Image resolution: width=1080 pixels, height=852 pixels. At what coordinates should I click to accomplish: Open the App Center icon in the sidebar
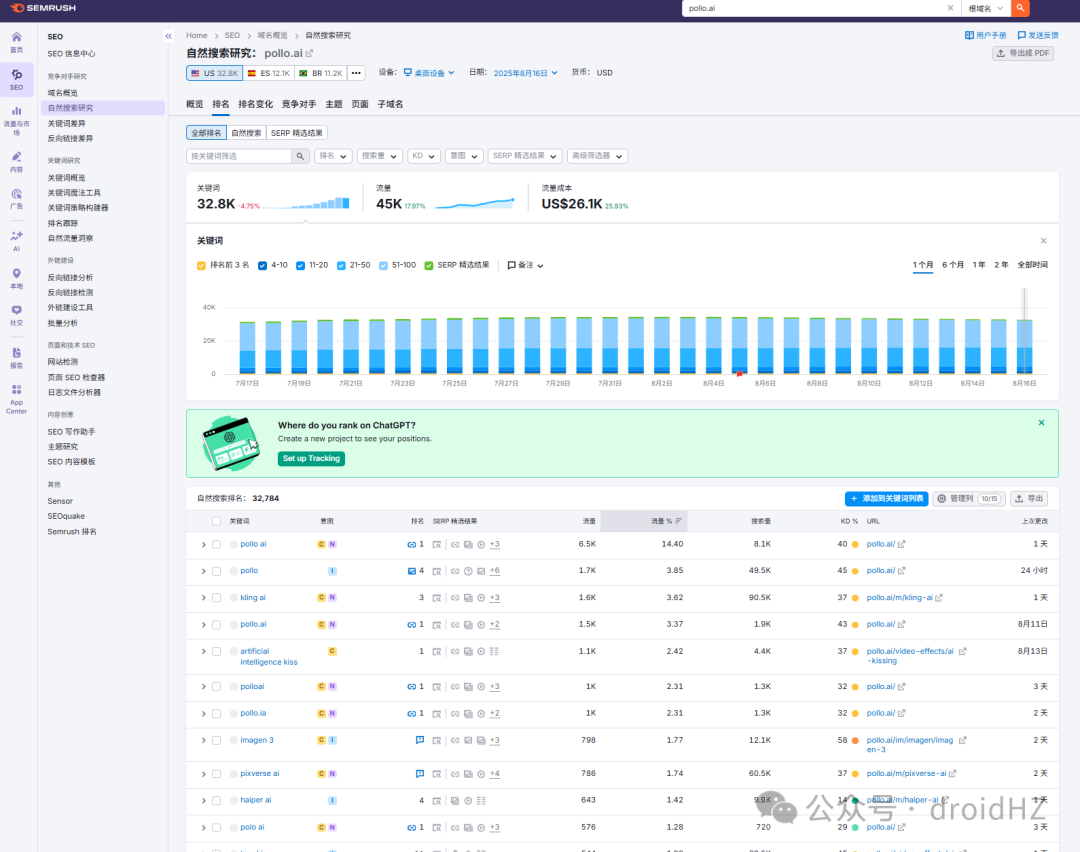point(17,399)
